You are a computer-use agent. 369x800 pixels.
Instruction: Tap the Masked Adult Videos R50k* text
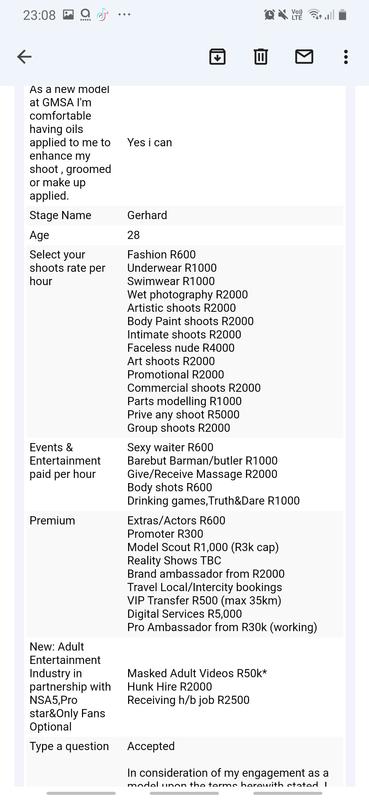(197, 673)
